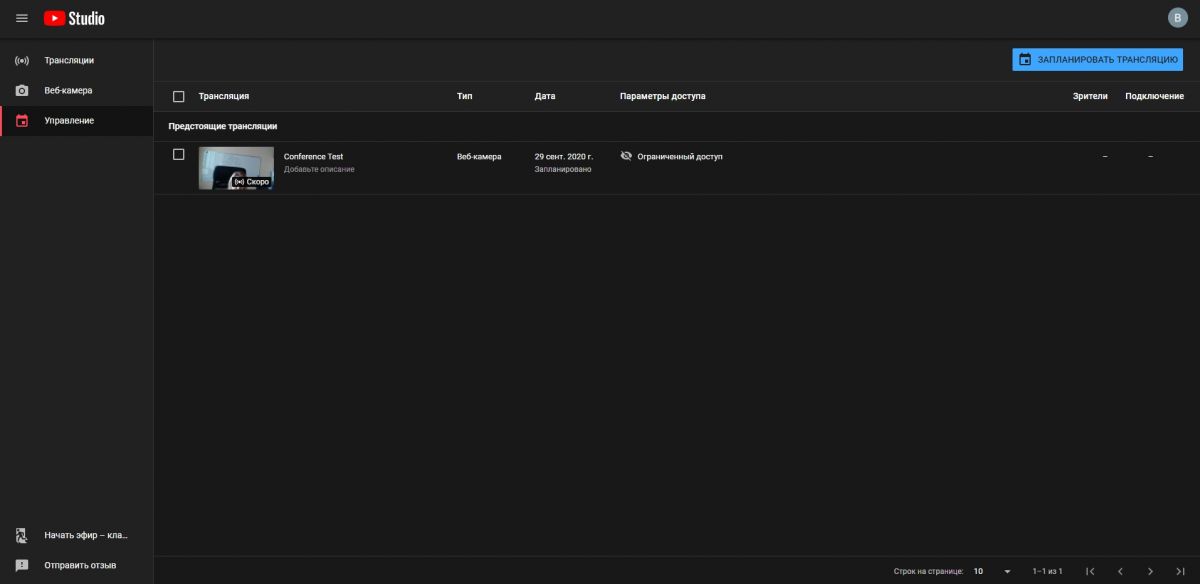
Task: Expand the rows per page dropdown
Action: coord(992,571)
